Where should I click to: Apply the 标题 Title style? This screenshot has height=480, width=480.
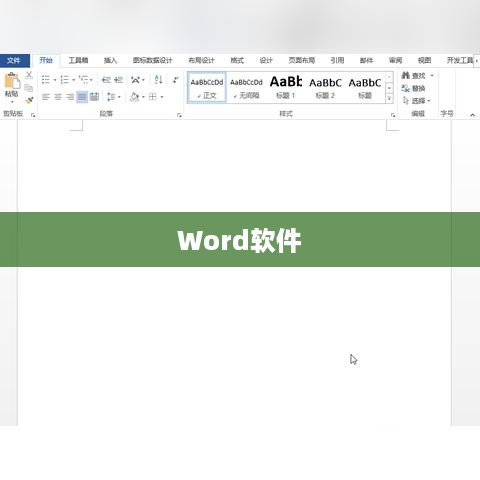tap(364, 88)
